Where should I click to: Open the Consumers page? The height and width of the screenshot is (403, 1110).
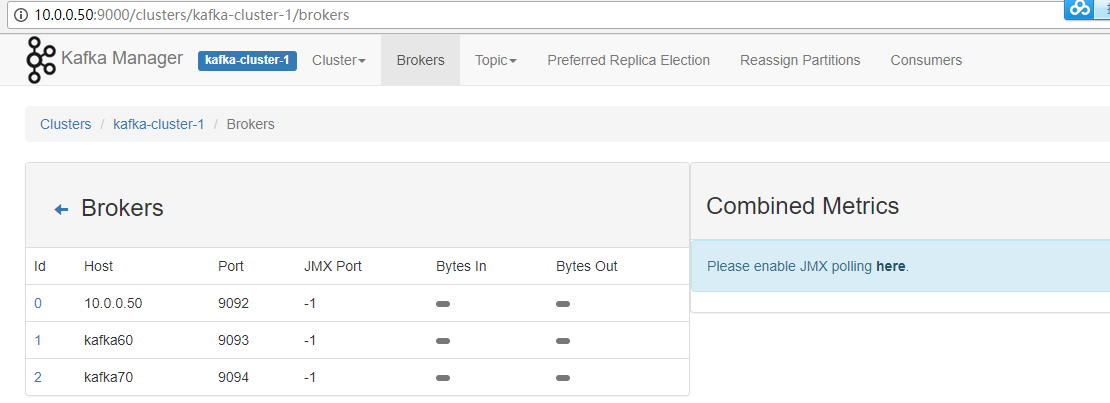tap(926, 60)
